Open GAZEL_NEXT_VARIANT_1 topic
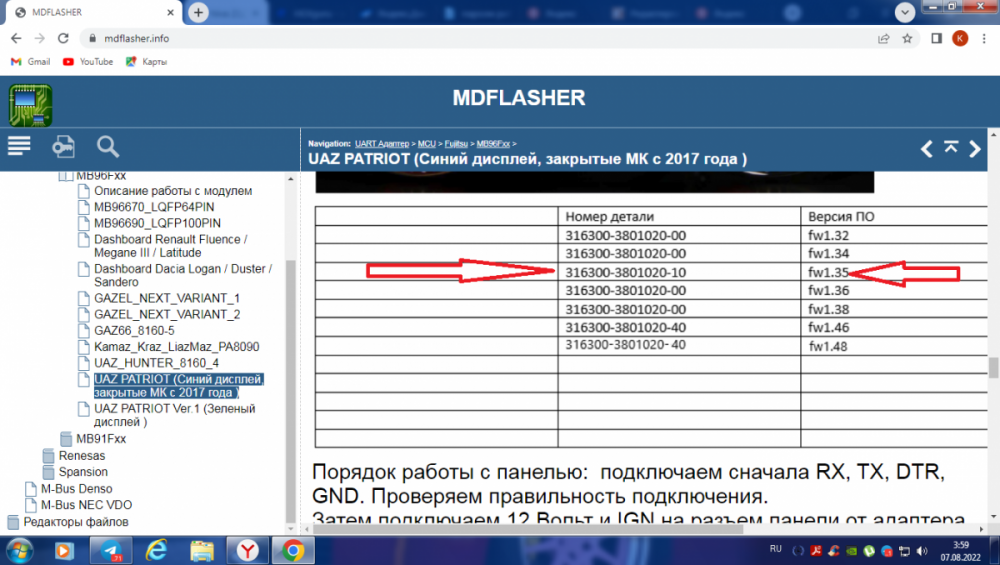Viewport: 1000px width, 565px height. 166,298
